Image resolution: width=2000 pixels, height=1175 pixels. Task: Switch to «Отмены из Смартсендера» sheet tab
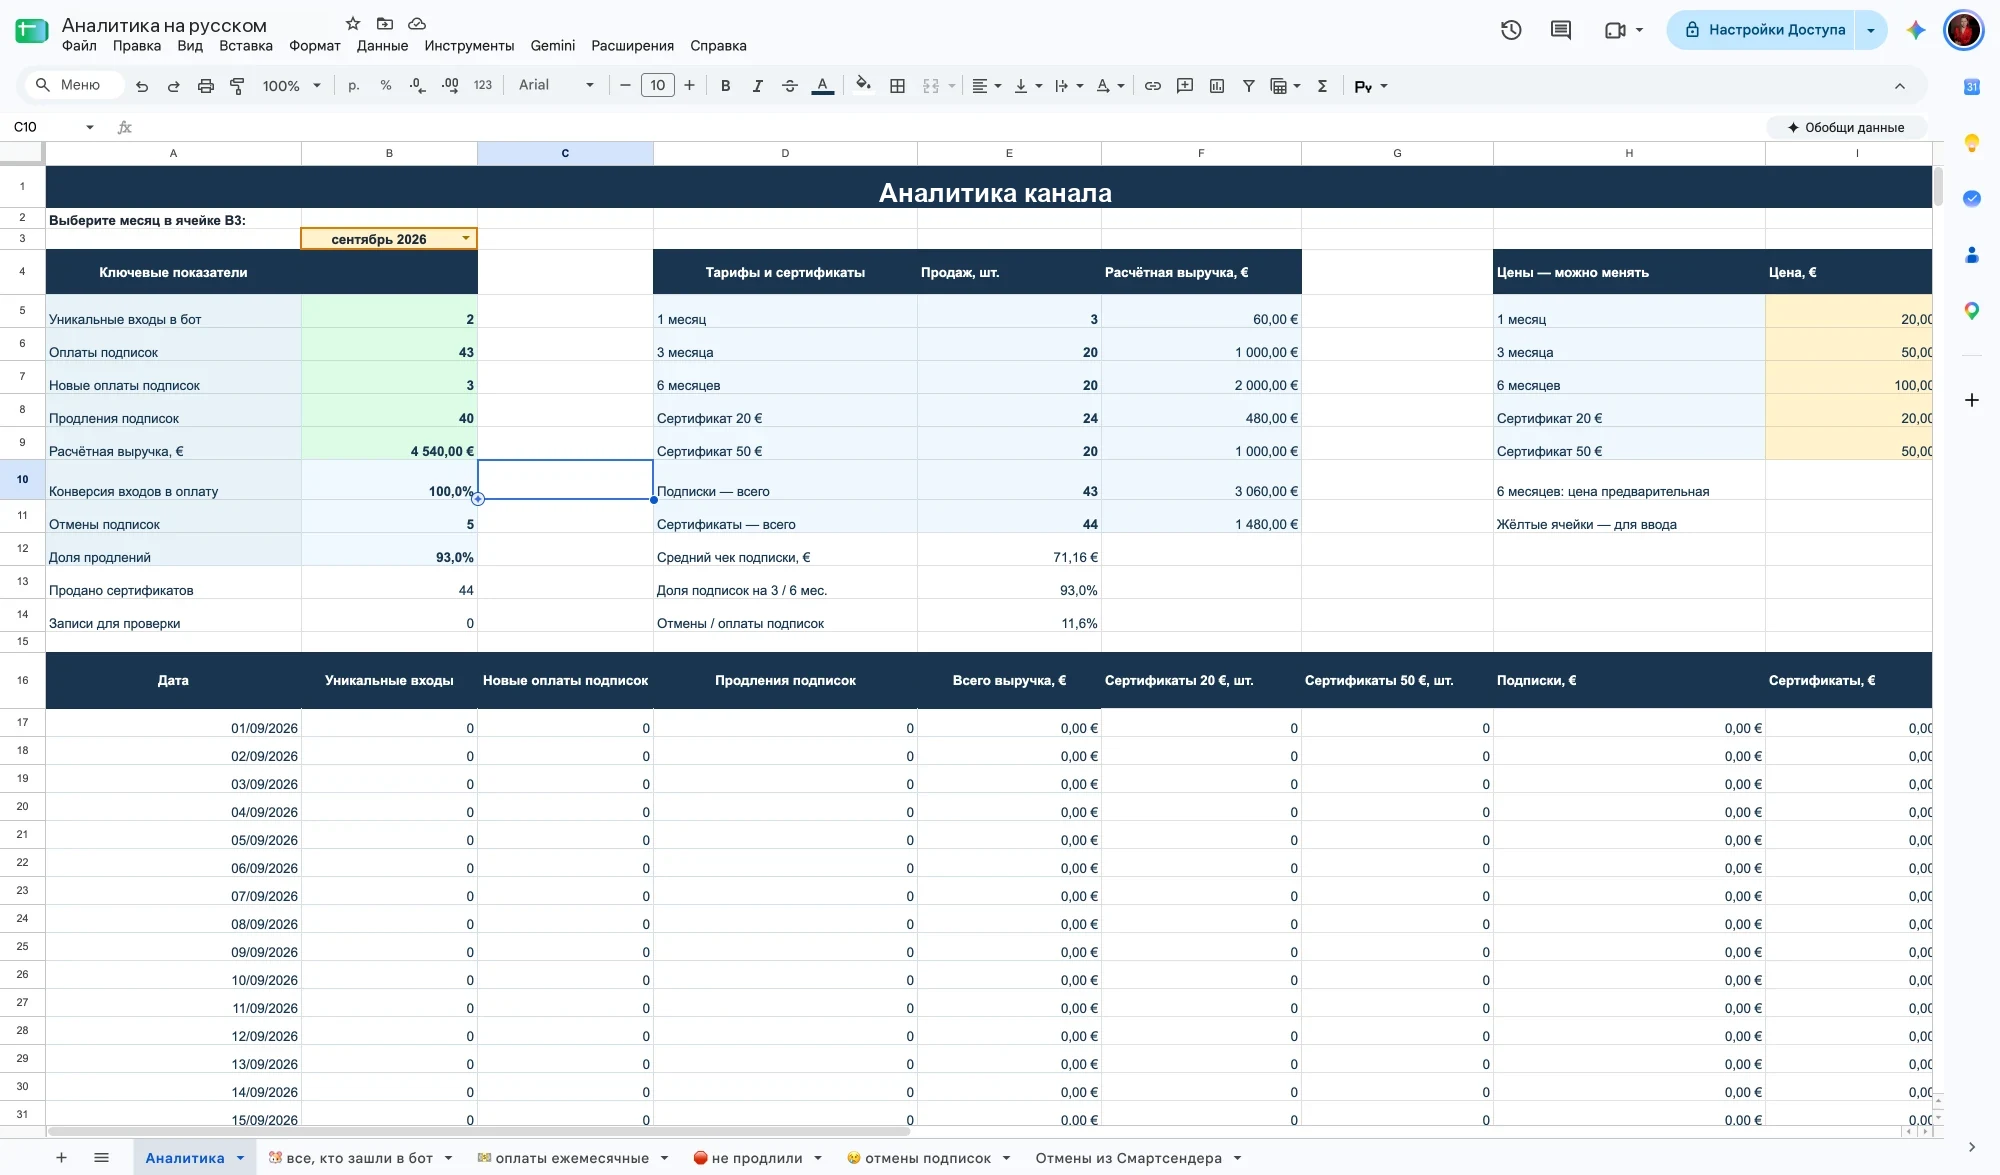point(1129,1158)
